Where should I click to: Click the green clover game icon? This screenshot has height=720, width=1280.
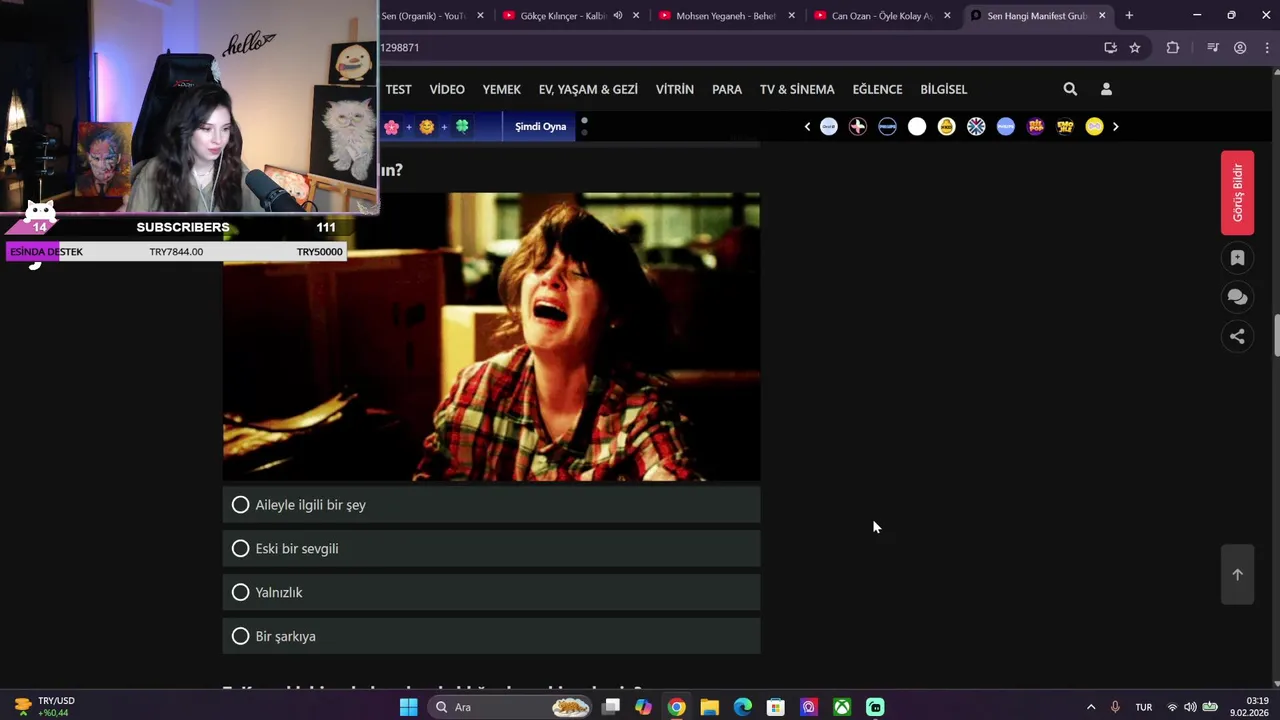point(462,127)
